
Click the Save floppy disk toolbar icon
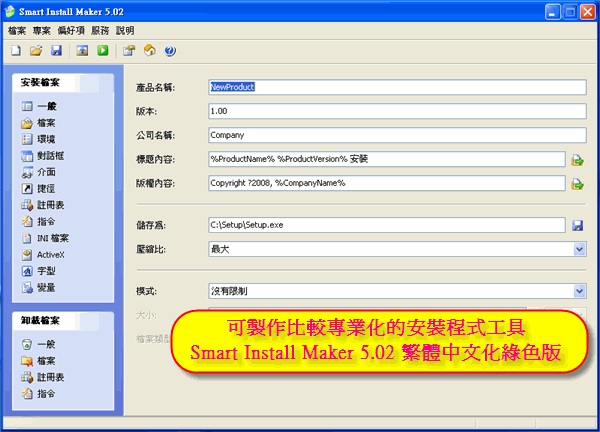55,50
